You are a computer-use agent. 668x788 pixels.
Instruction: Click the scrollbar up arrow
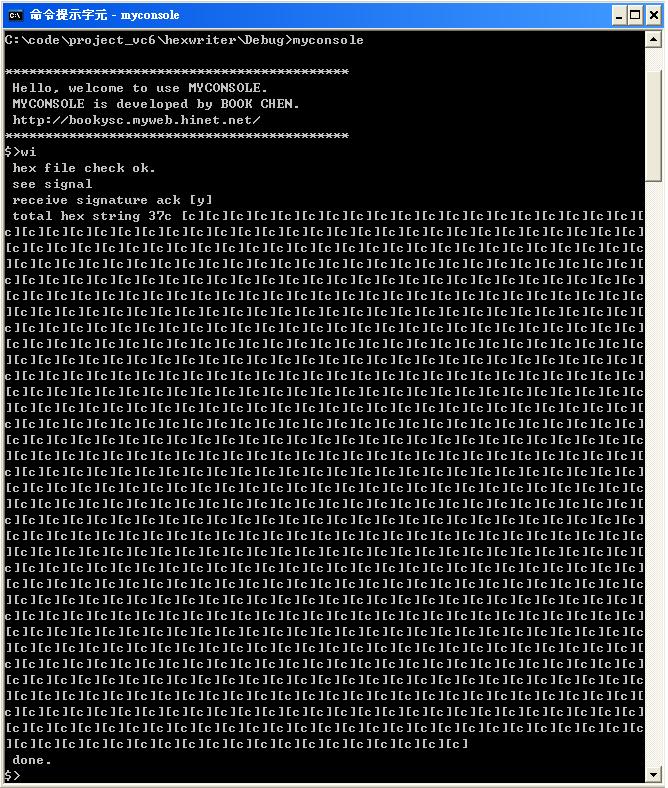pos(653,40)
